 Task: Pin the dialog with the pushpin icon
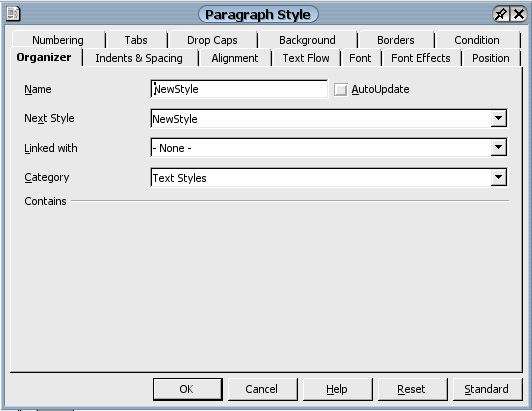click(x=501, y=14)
